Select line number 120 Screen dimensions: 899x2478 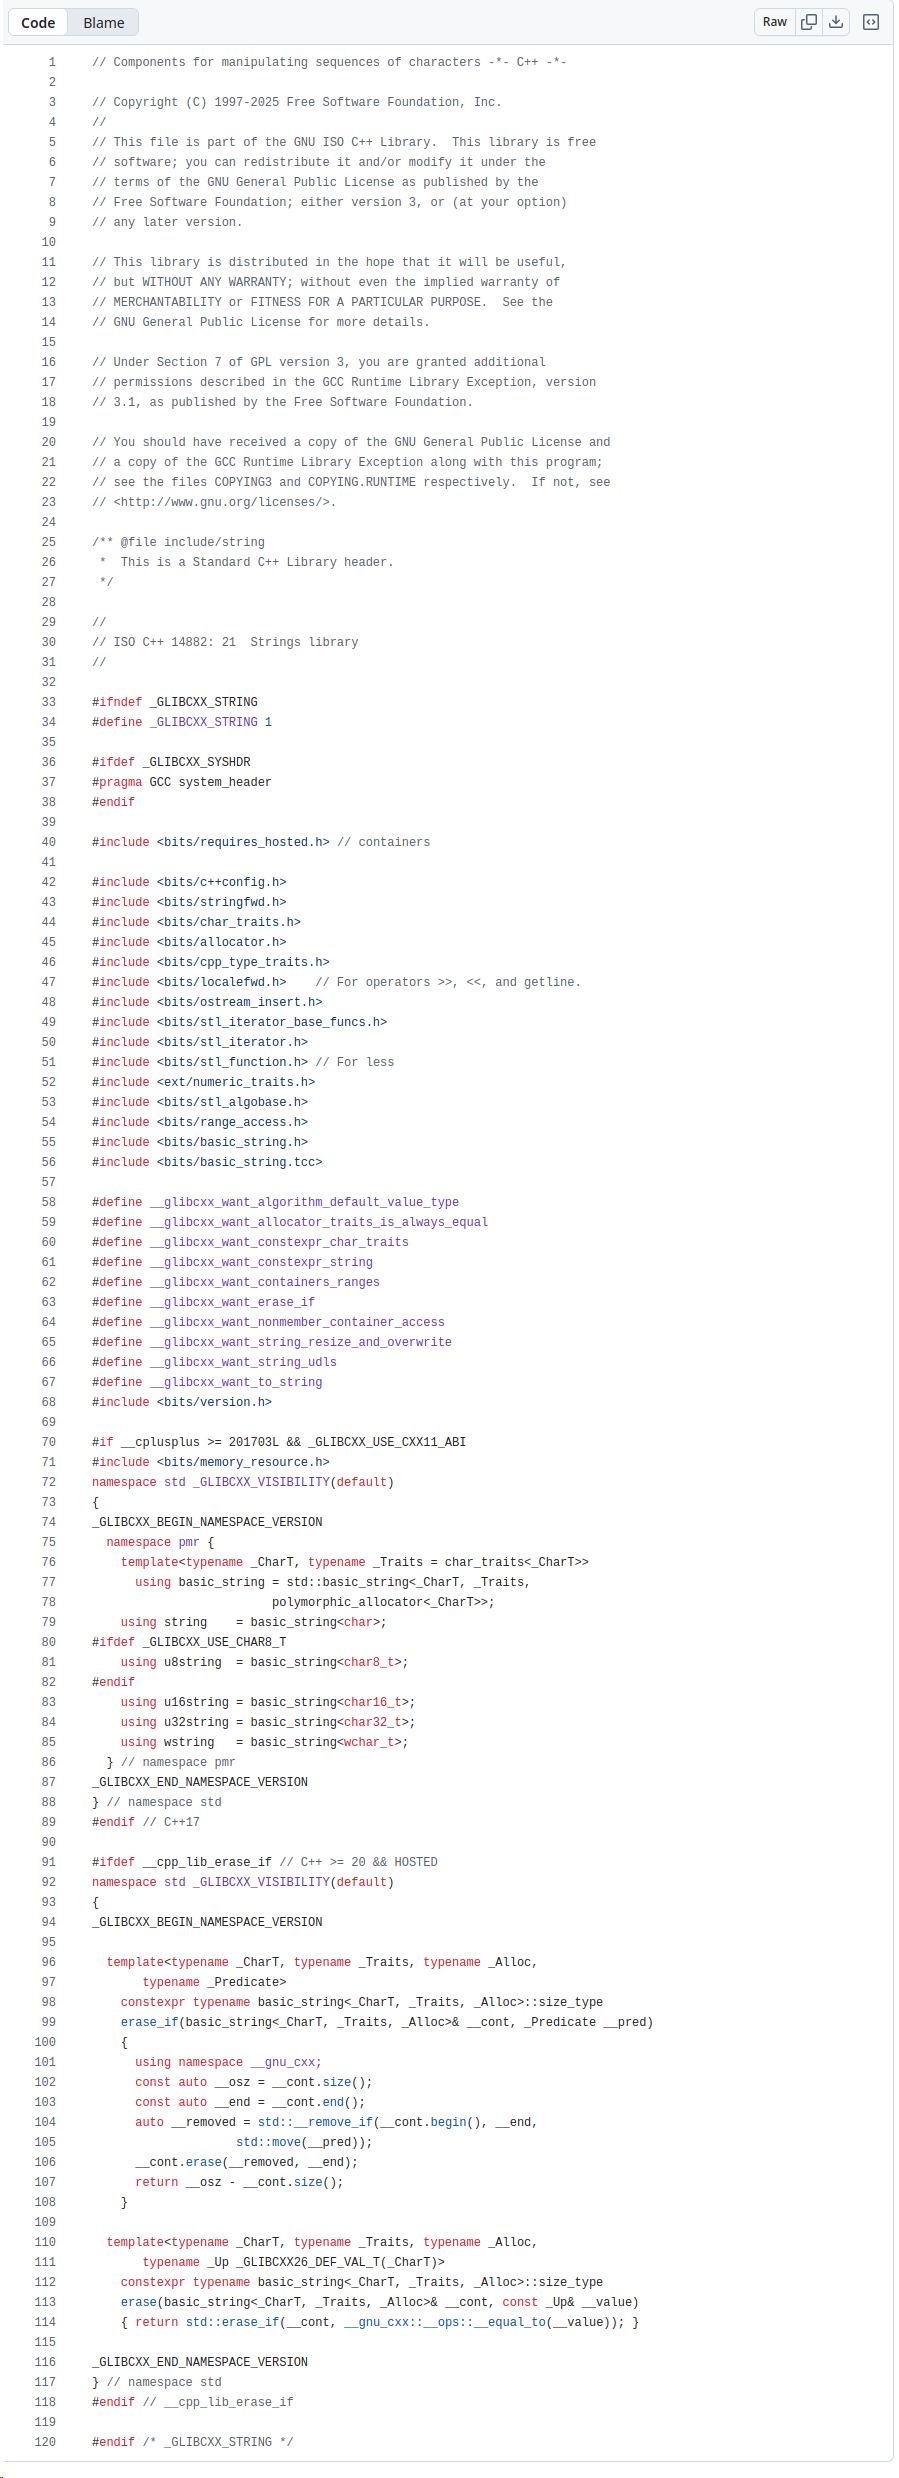coord(45,2442)
